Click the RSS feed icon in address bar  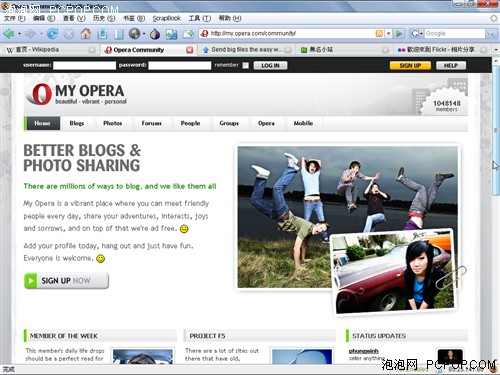click(379, 33)
